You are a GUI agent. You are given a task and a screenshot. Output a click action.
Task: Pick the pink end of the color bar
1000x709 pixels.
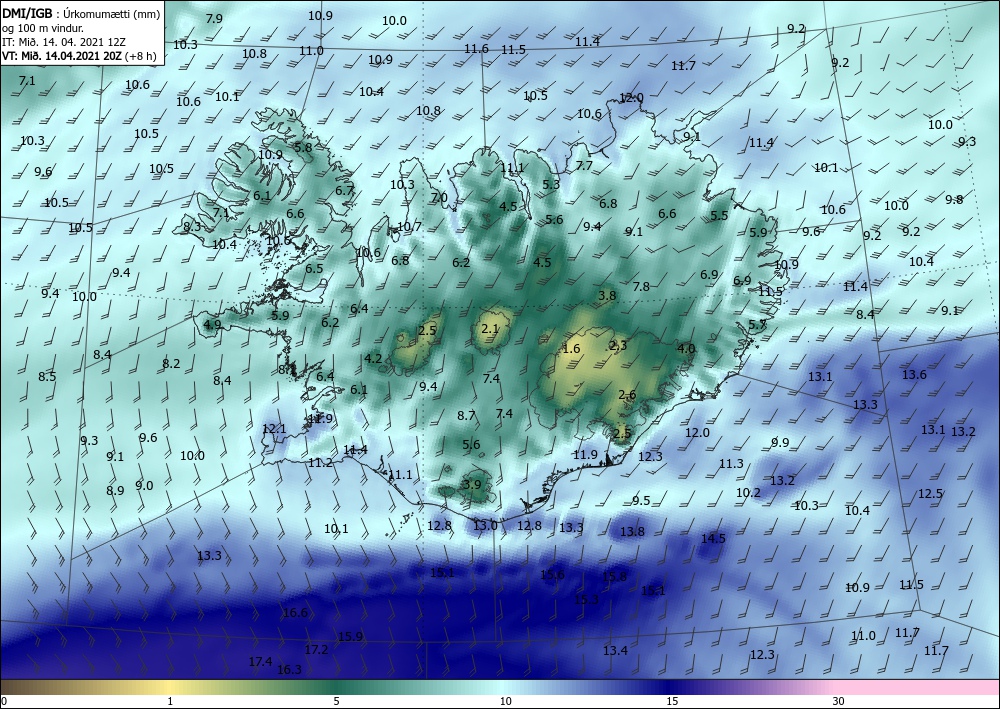(x=918, y=687)
